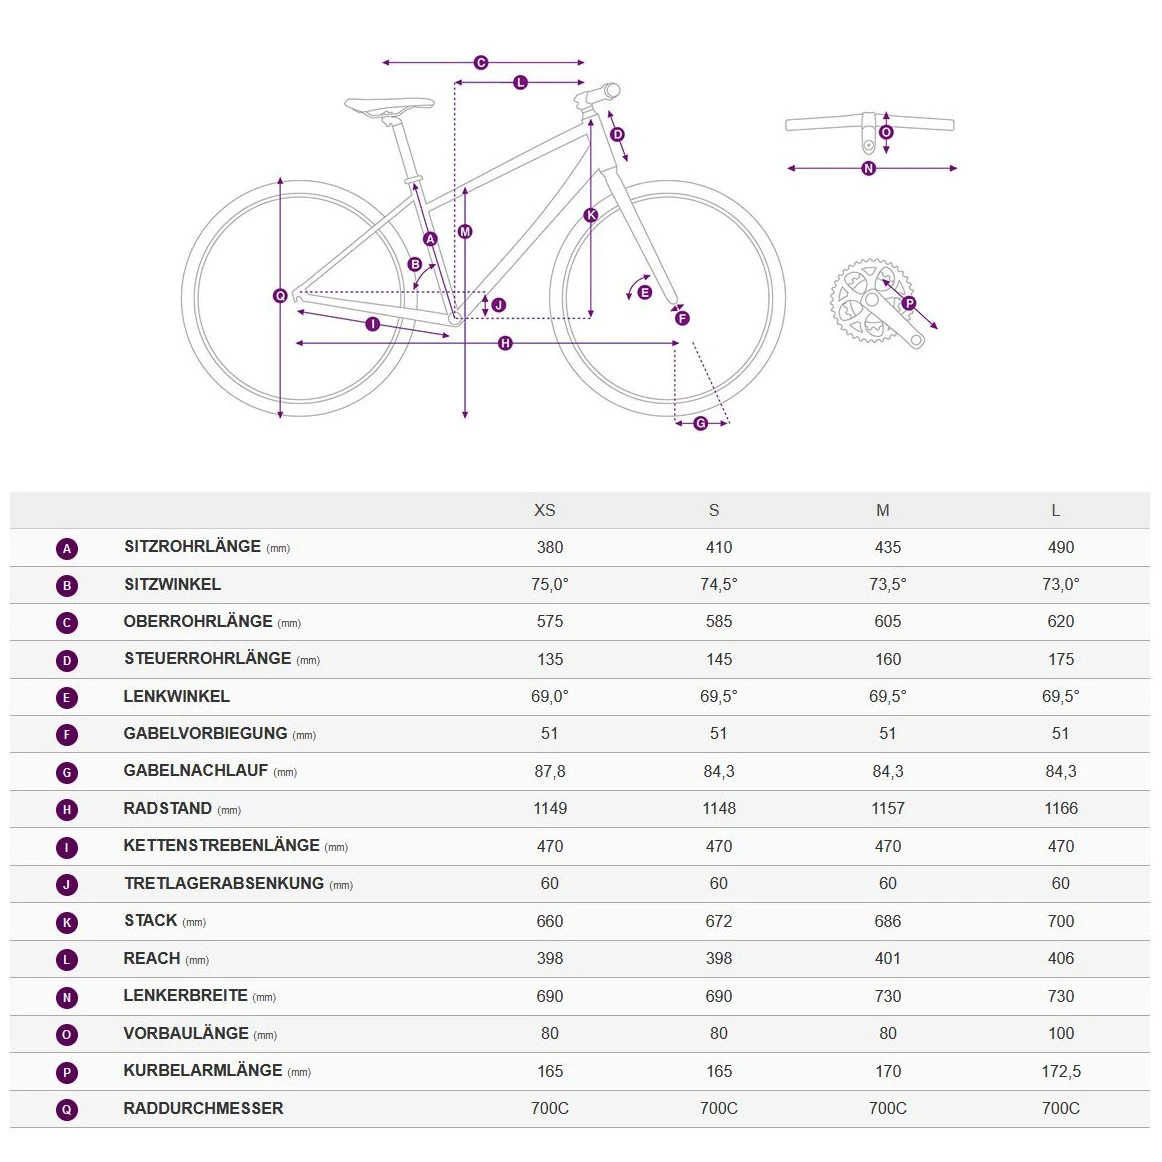Select the M size column header

pos(882,510)
